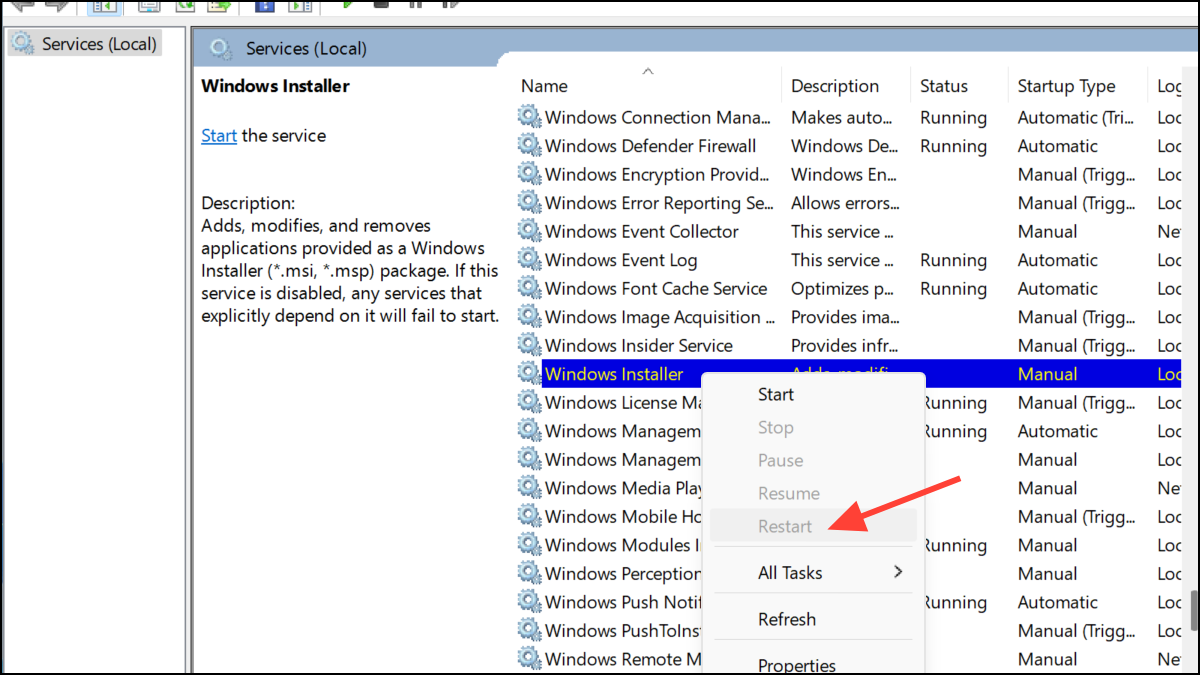1200x675 pixels.
Task: Click the gear icon beside Windows Mobile Hotspot
Action: (528, 516)
